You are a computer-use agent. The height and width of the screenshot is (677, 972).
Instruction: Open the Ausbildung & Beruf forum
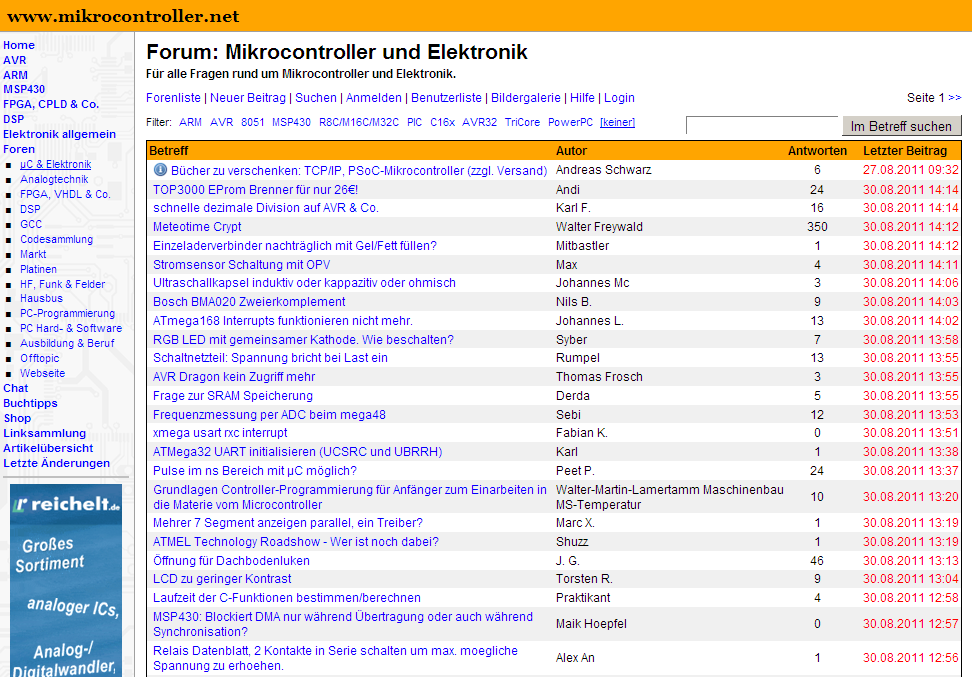tap(67, 343)
